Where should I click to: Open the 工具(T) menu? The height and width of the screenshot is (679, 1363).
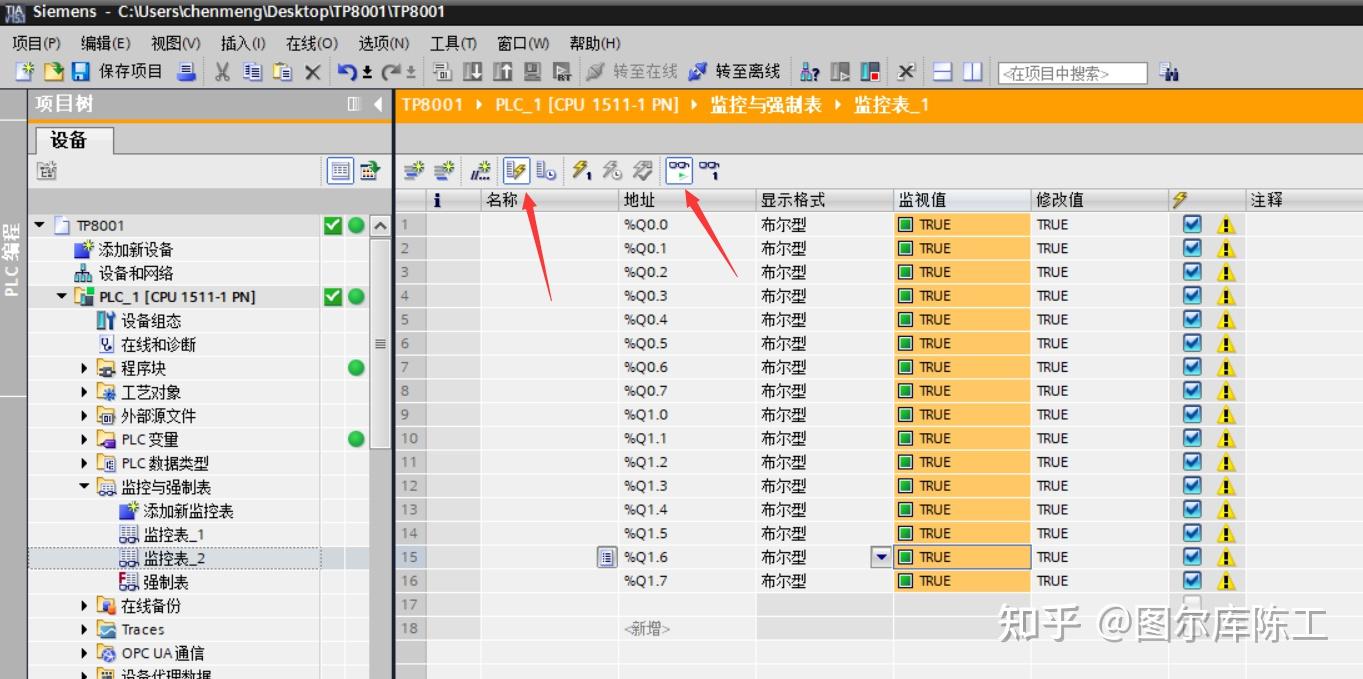coord(453,44)
